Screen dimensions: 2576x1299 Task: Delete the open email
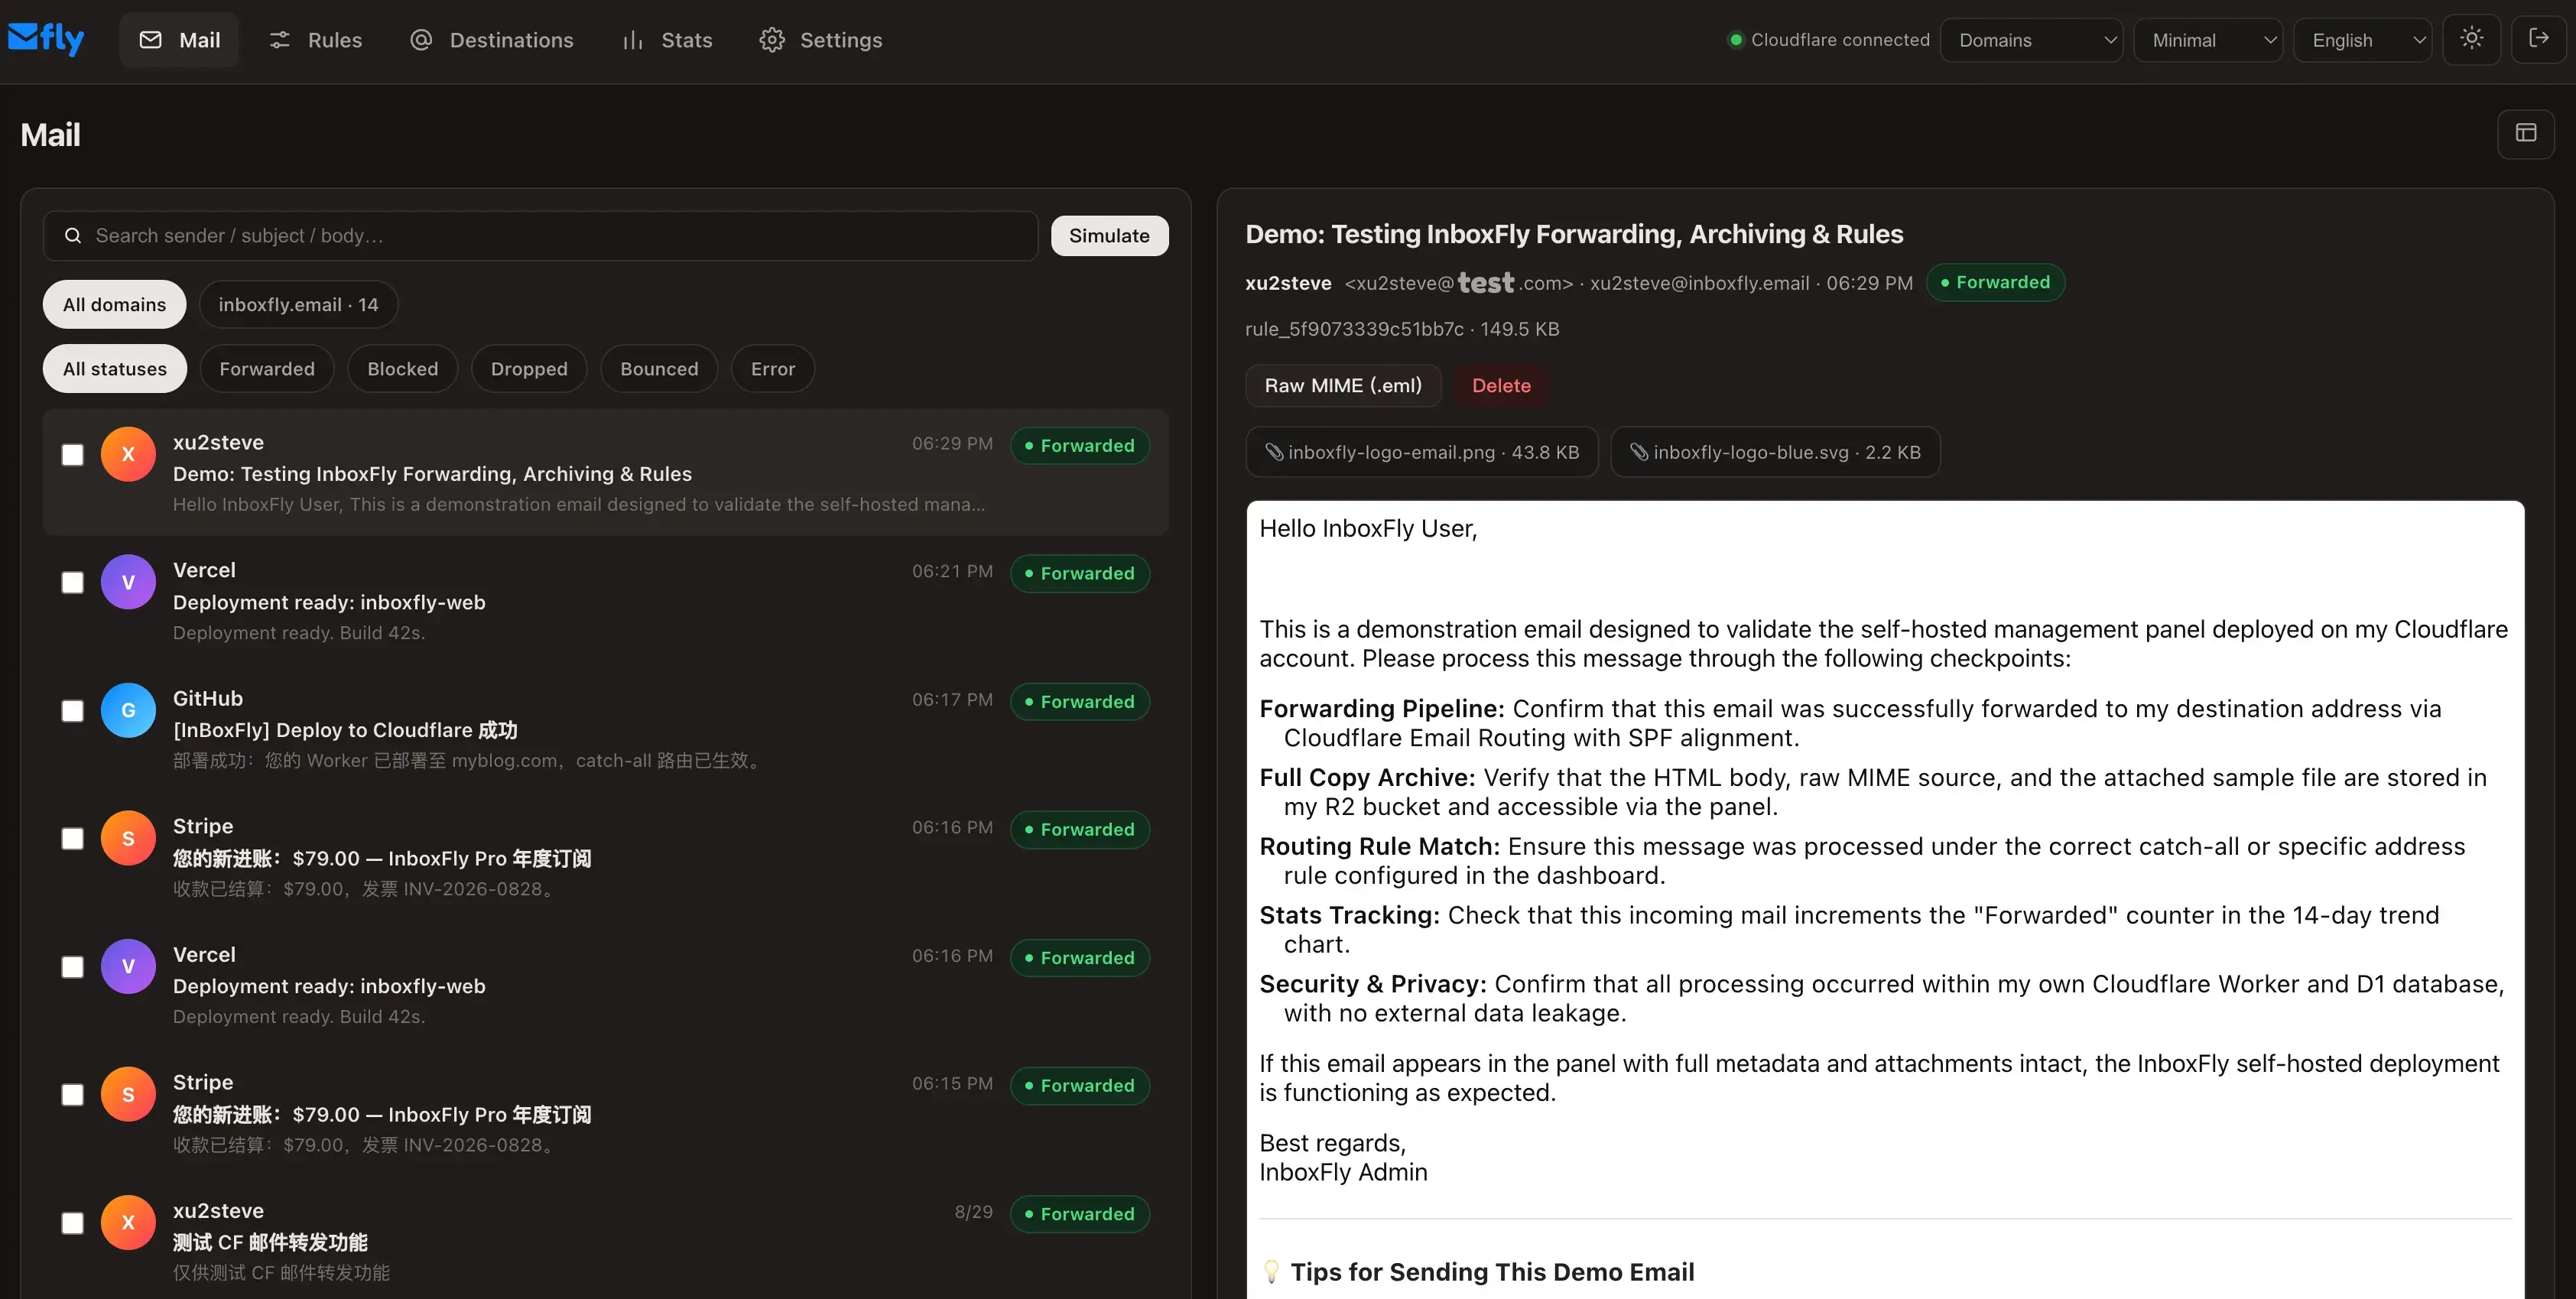point(1501,386)
